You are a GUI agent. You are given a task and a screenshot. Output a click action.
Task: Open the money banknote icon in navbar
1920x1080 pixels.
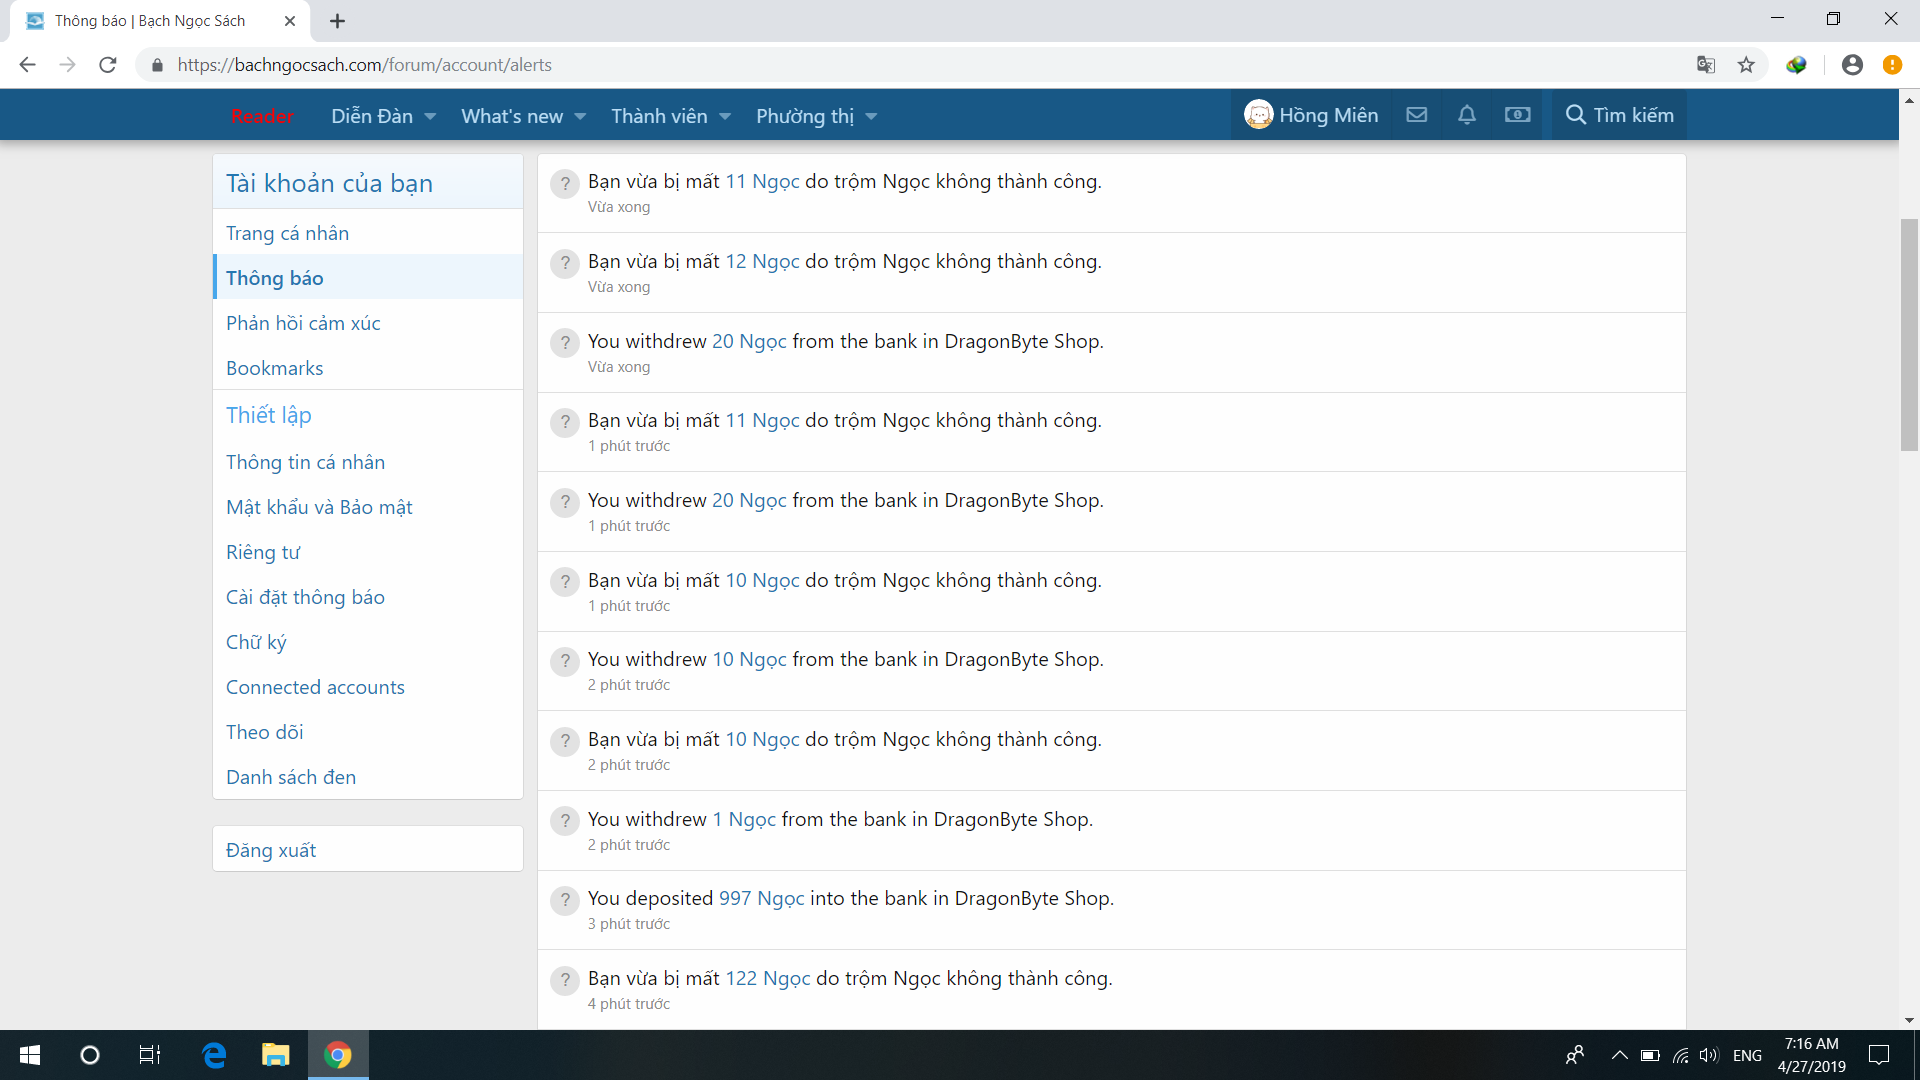[1517, 115]
